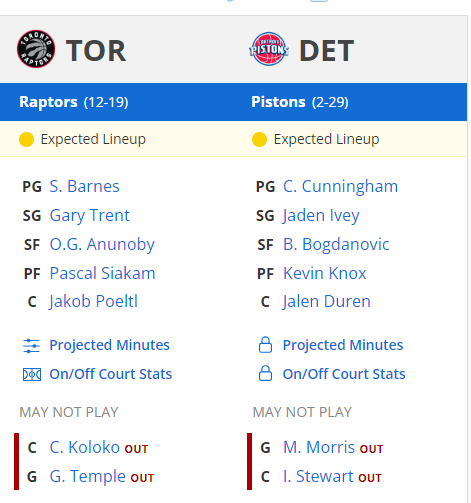View injured player C. Koloko
Image resolution: width=471 pixels, height=503 pixels.
84,447
